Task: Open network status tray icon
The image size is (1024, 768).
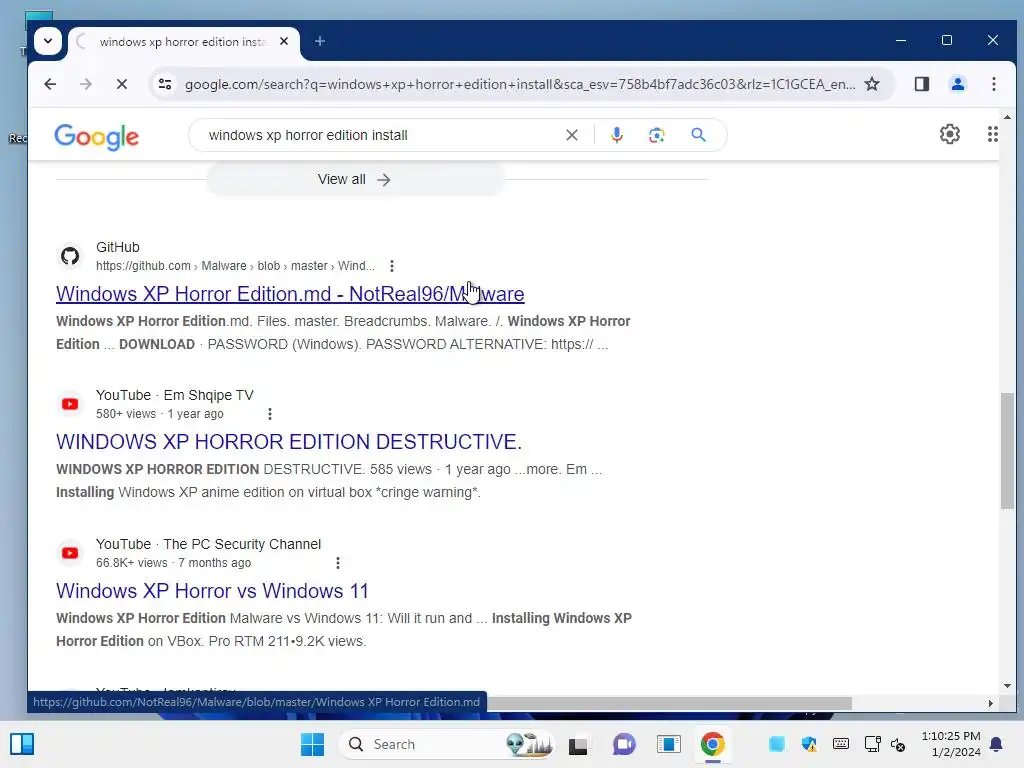Action: click(872, 744)
